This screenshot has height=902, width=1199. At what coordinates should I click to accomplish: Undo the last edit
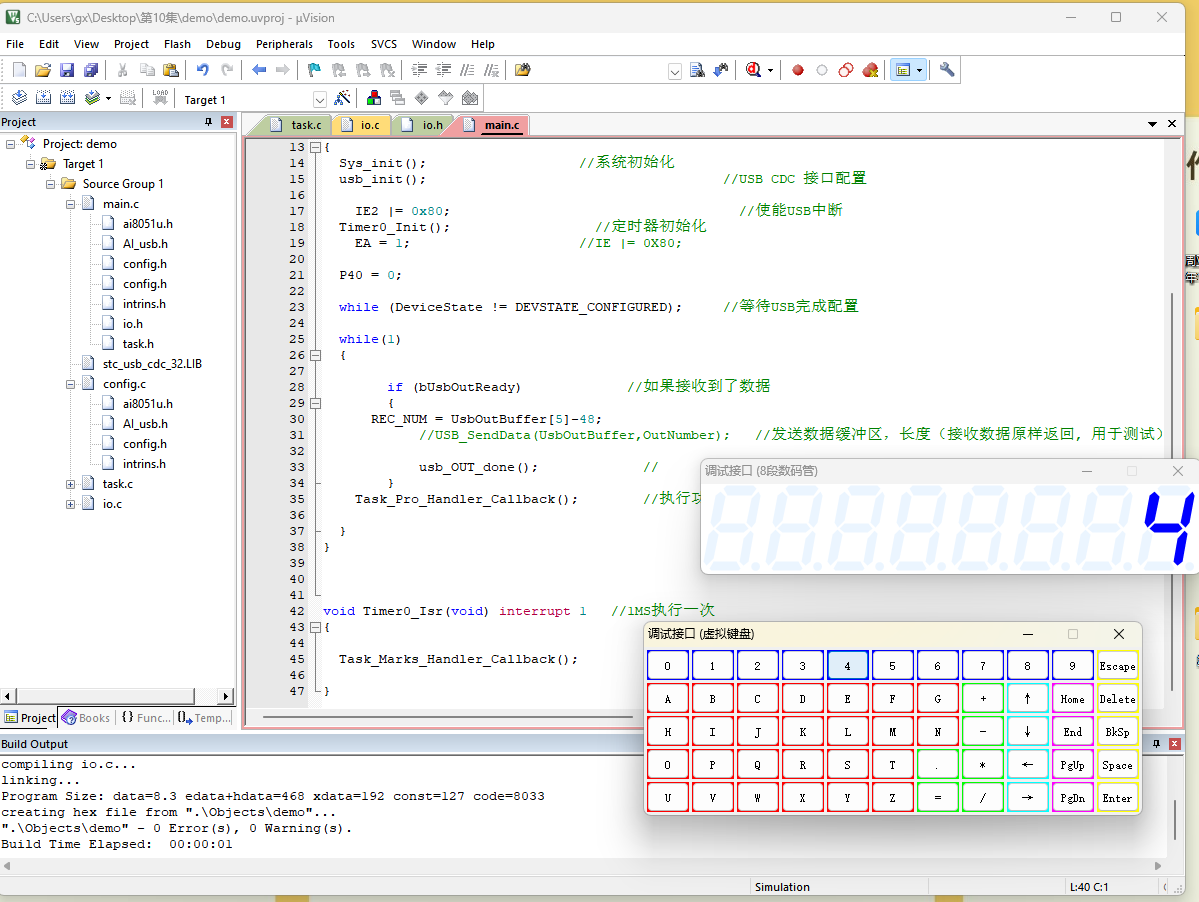[x=203, y=70]
